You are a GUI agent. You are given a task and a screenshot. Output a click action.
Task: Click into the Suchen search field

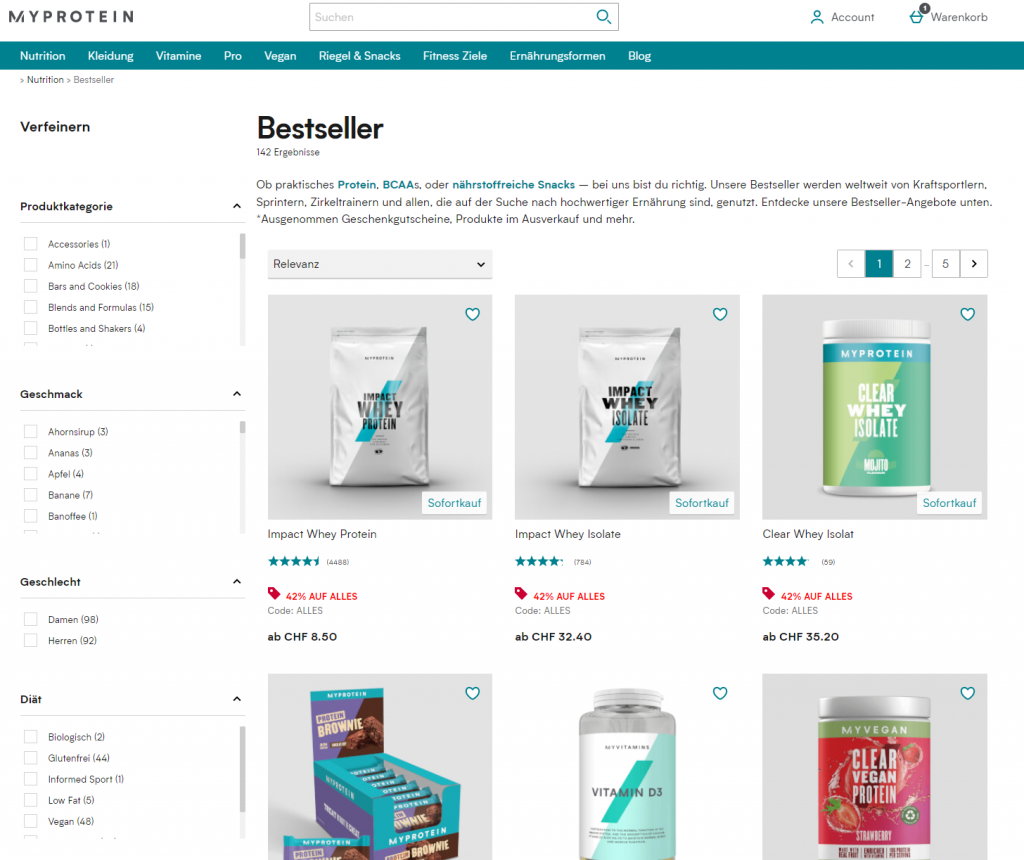[451, 17]
